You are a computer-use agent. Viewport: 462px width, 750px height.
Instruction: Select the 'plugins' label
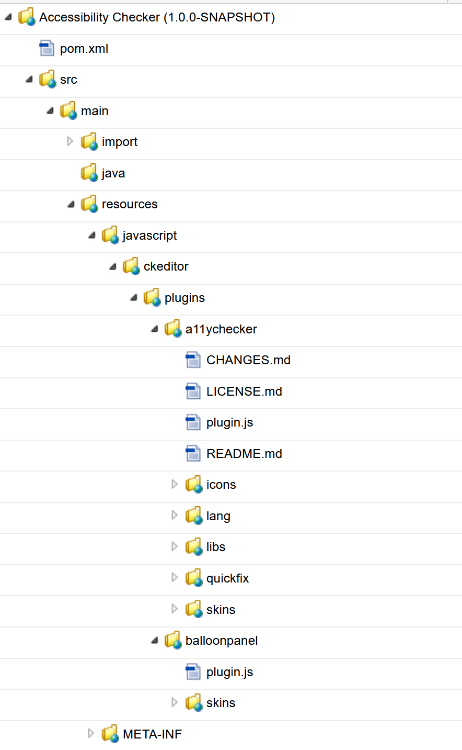pos(185,298)
